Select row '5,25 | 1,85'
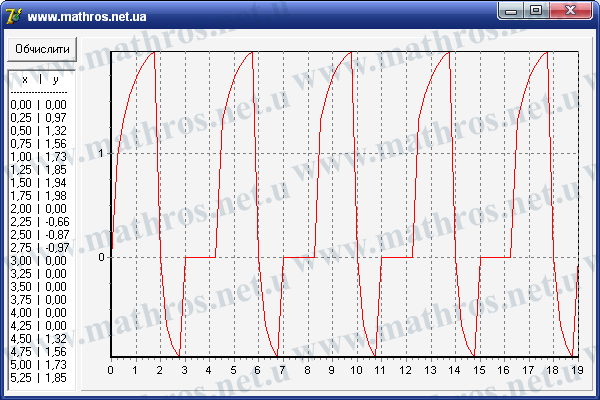The height and width of the screenshot is (400, 600). (x=39, y=378)
